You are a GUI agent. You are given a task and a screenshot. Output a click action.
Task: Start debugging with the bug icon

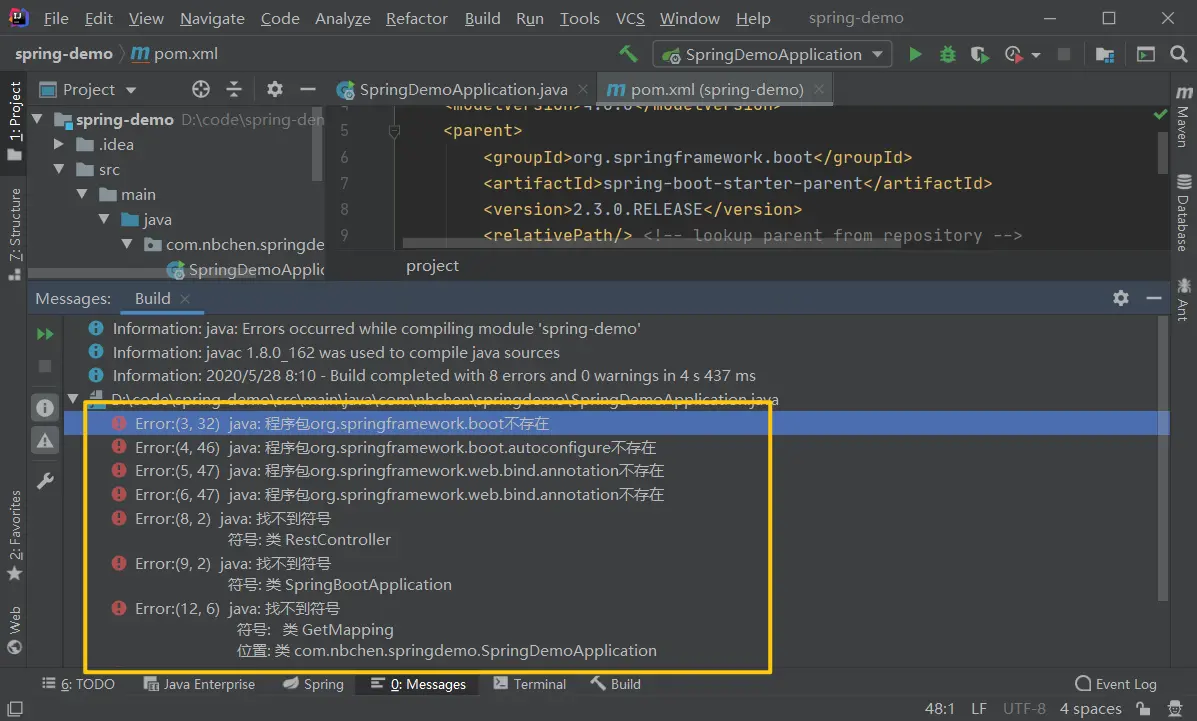947,54
